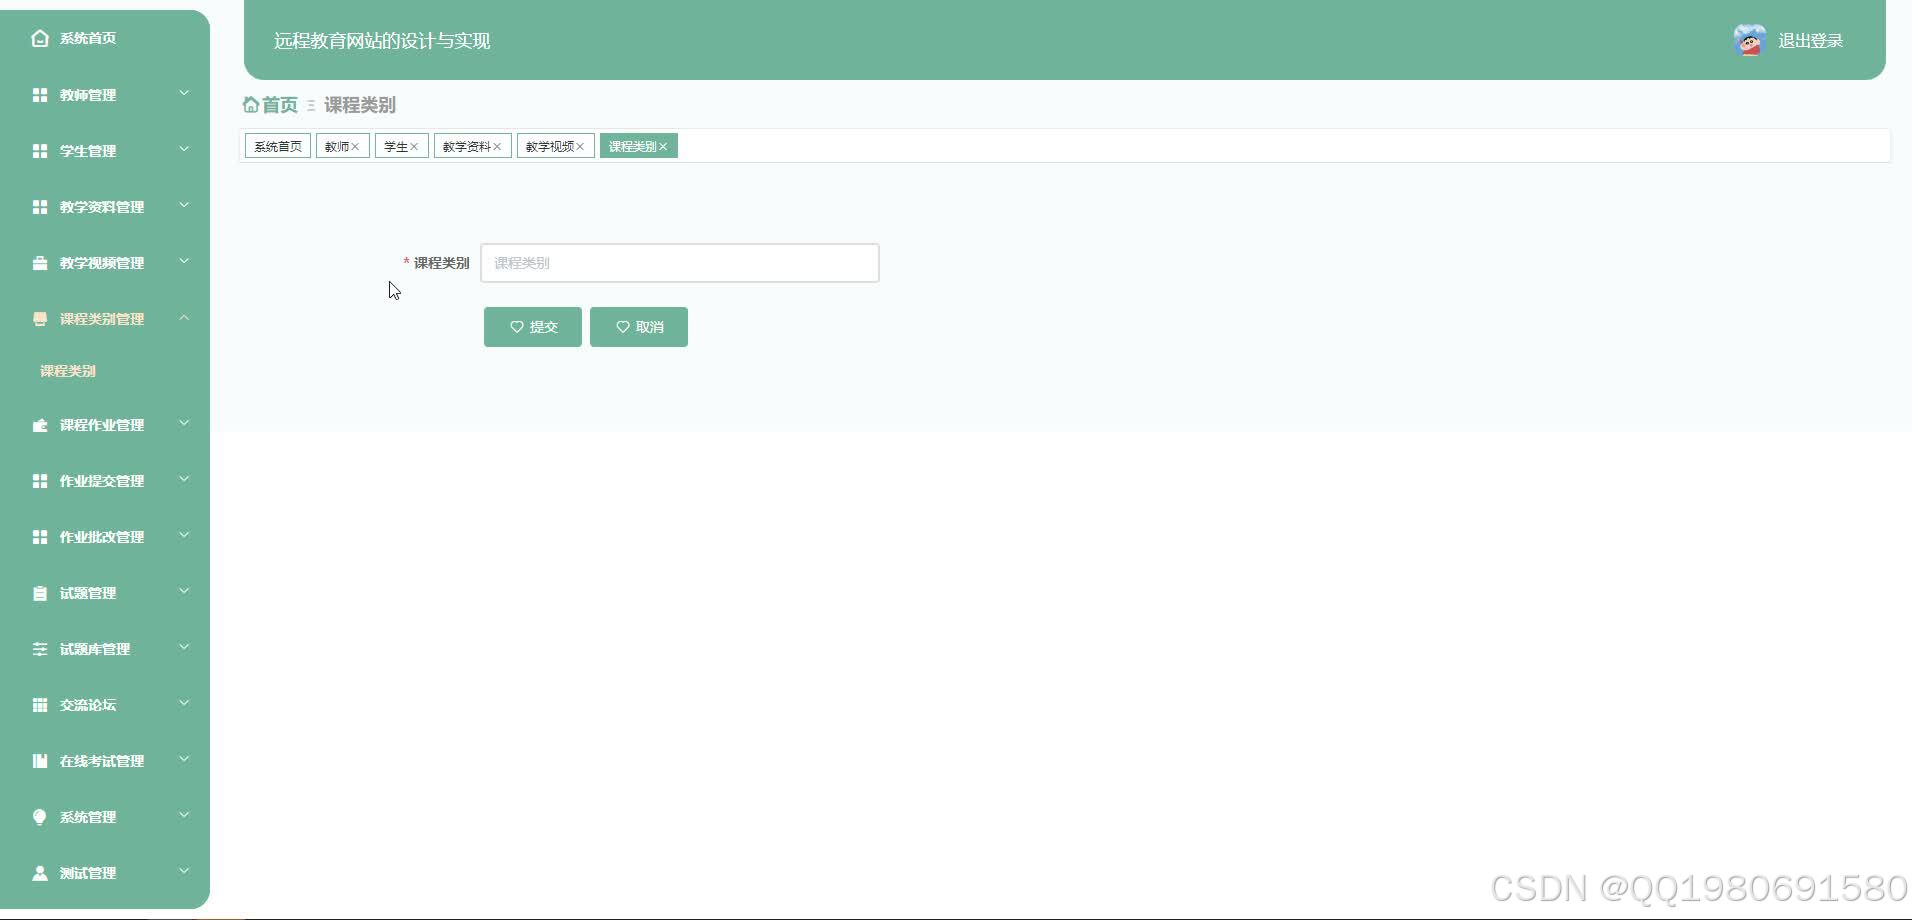Expand the 作业批改管理 menu chevron
The width and height of the screenshot is (1912, 920).
[x=184, y=535]
